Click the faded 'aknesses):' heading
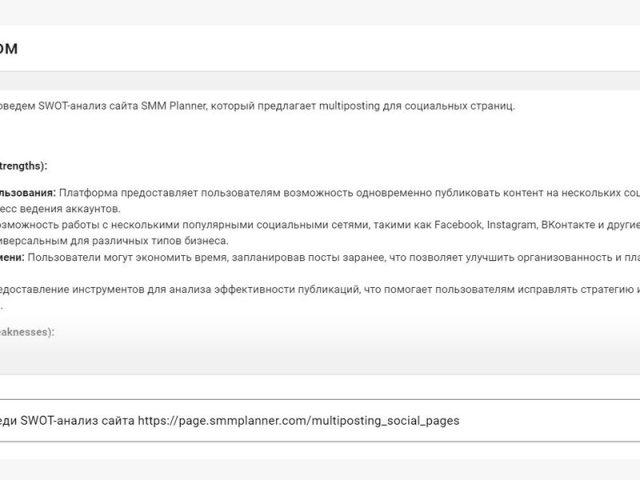The width and height of the screenshot is (640, 480). pyautogui.click(x=27, y=332)
